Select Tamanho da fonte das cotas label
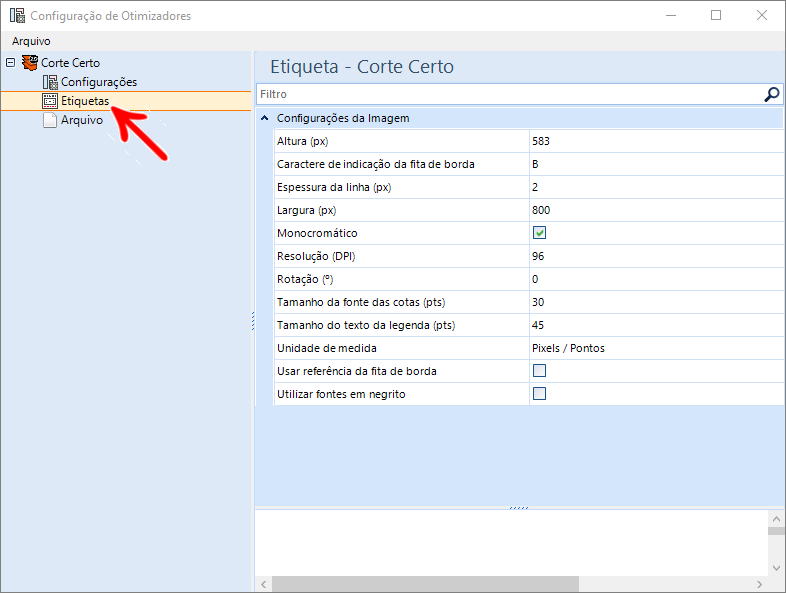Image resolution: width=786 pixels, height=593 pixels. tap(361, 303)
